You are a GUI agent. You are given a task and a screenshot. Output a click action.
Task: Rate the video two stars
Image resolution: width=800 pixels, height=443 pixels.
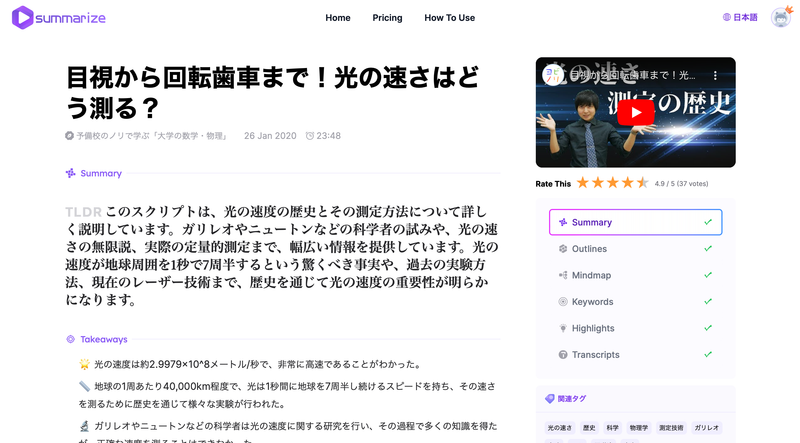pos(597,183)
